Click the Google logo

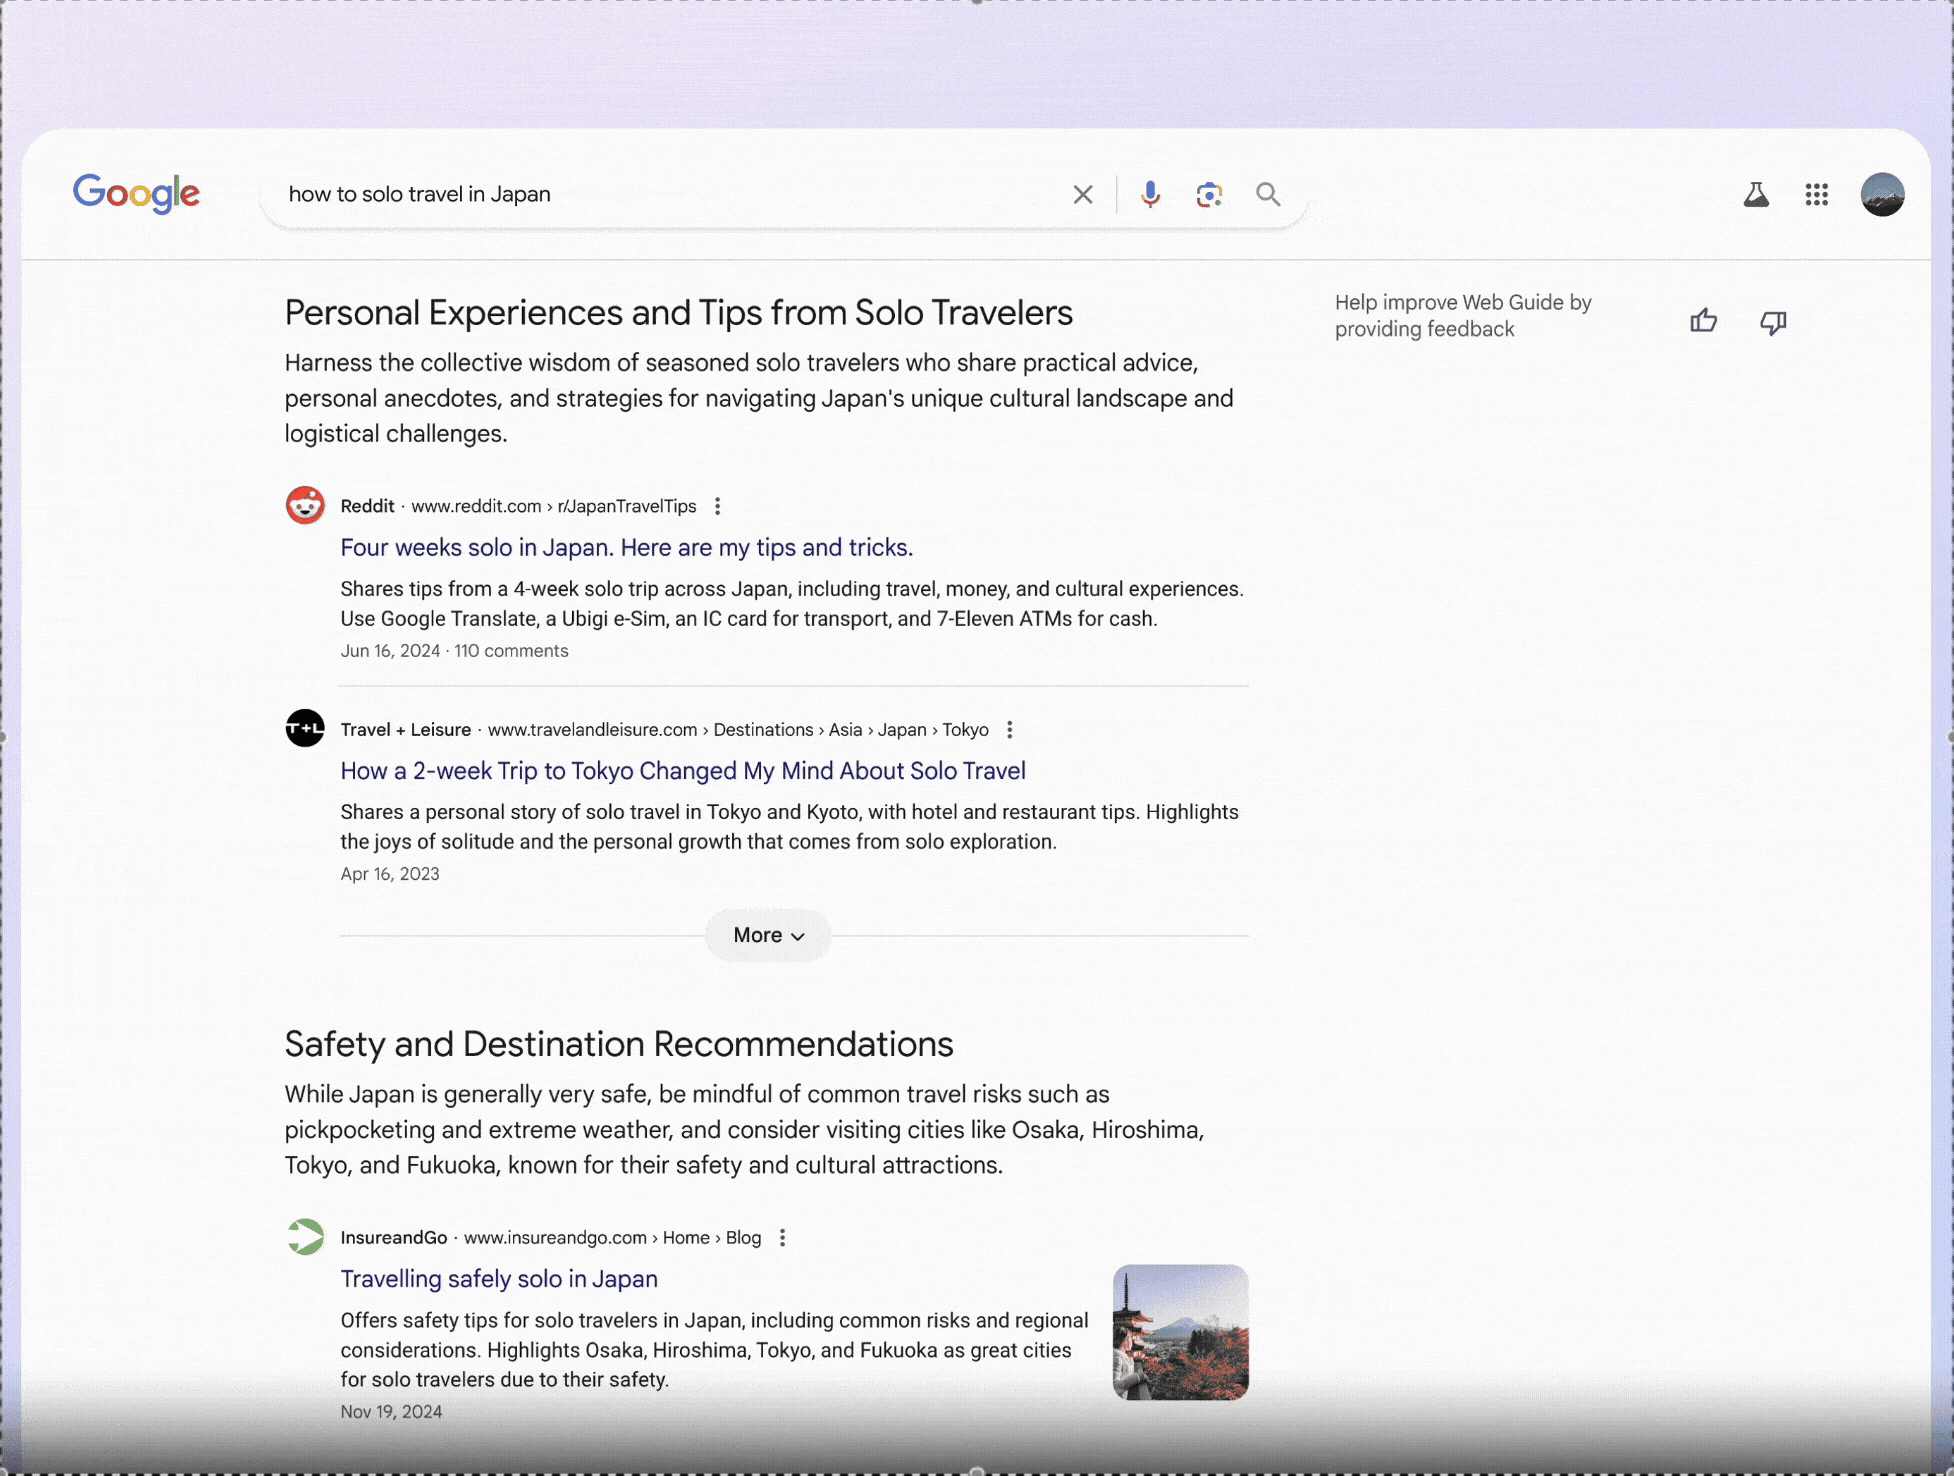coord(136,193)
